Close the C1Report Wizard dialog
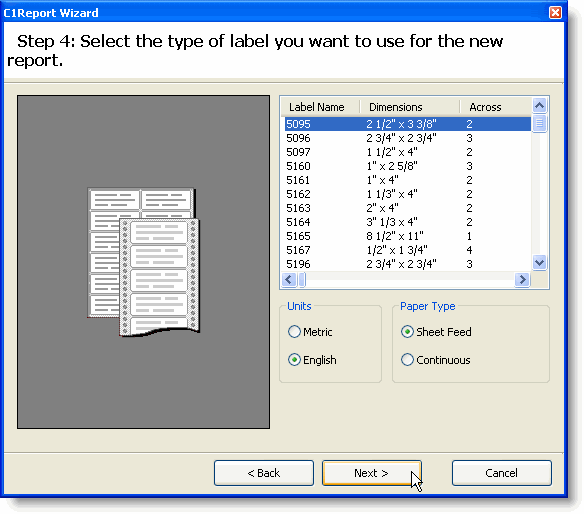Image resolution: width=584 pixels, height=514 pixels. (555, 13)
